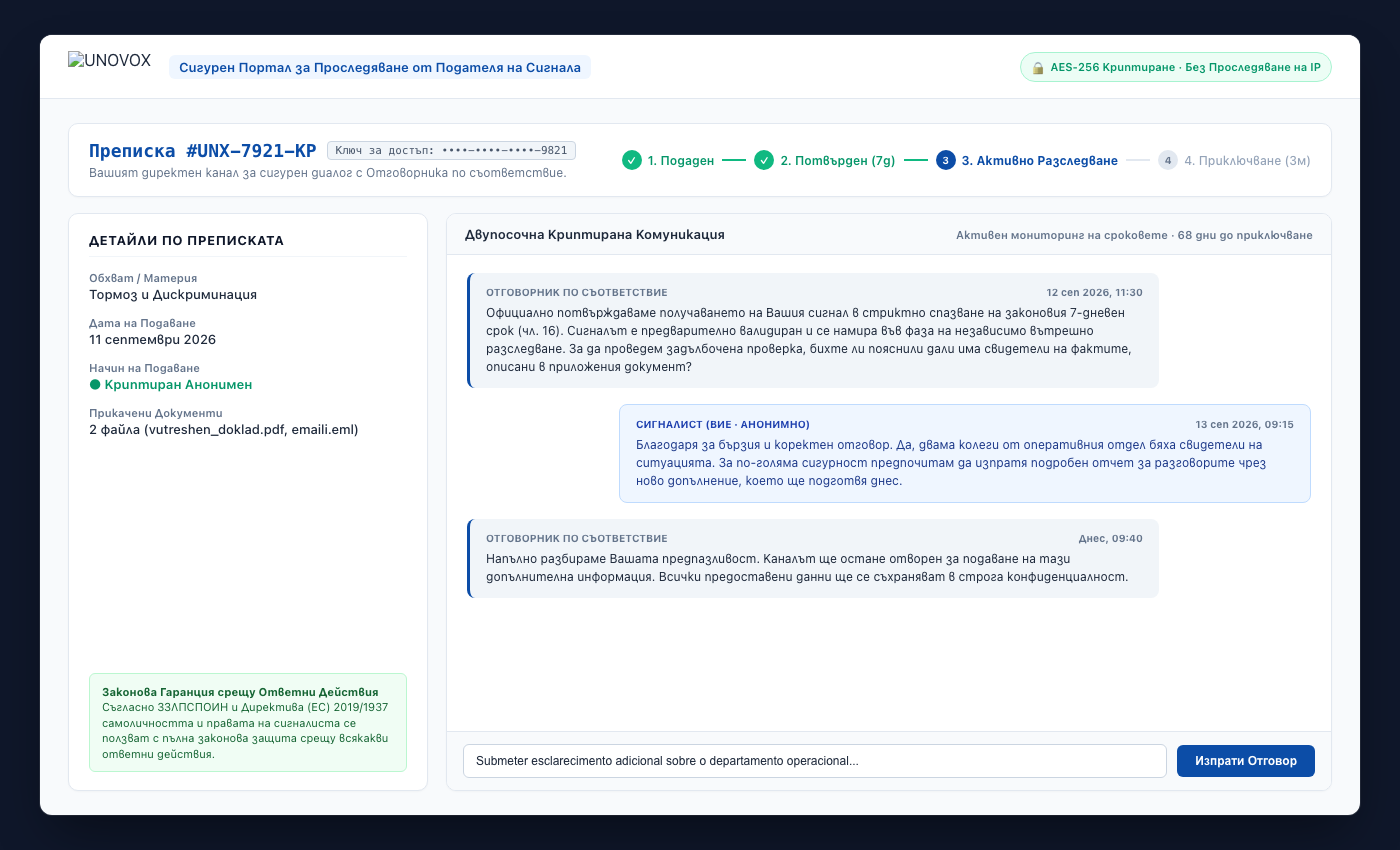Click the step 3 circle for Активно Разследване

(946, 160)
